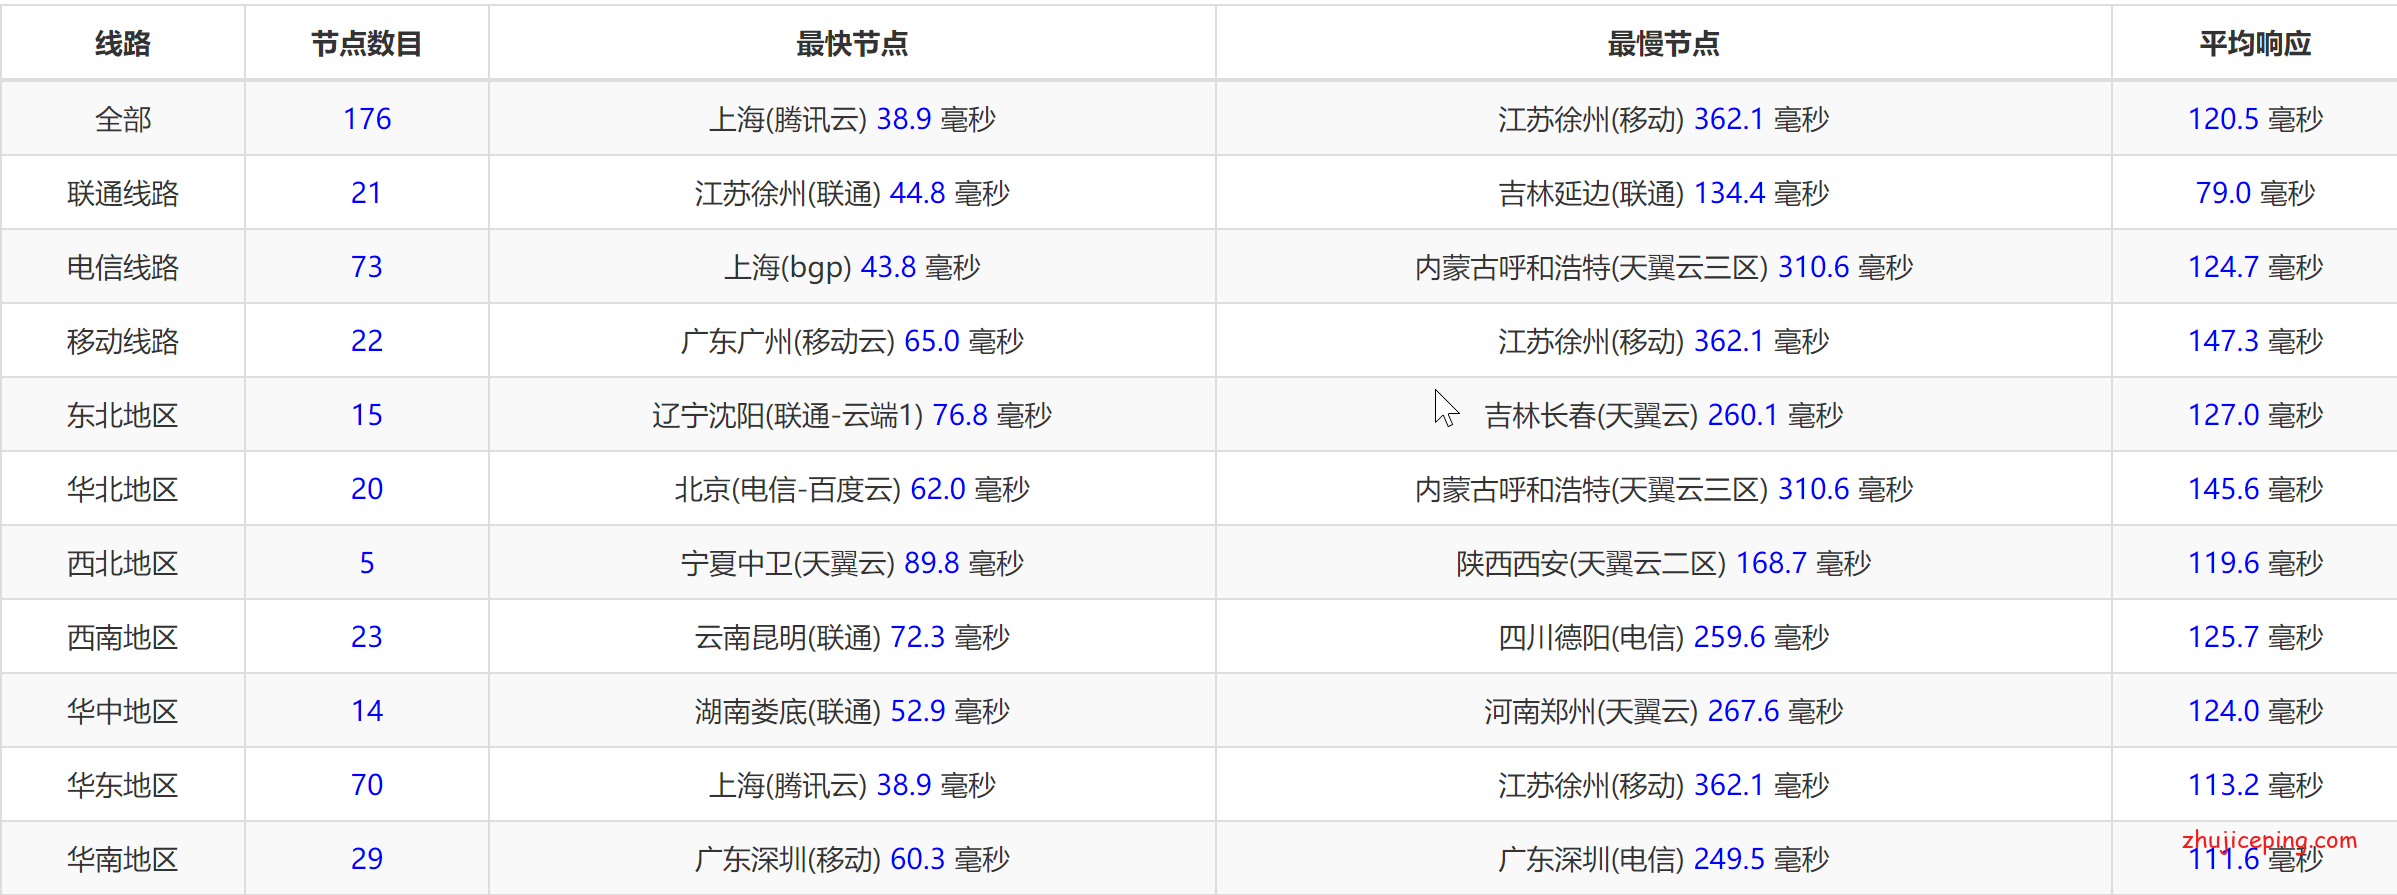
Task: Click 上海(腾讯云) 38.9 in the 全部 row
Action: click(x=852, y=119)
